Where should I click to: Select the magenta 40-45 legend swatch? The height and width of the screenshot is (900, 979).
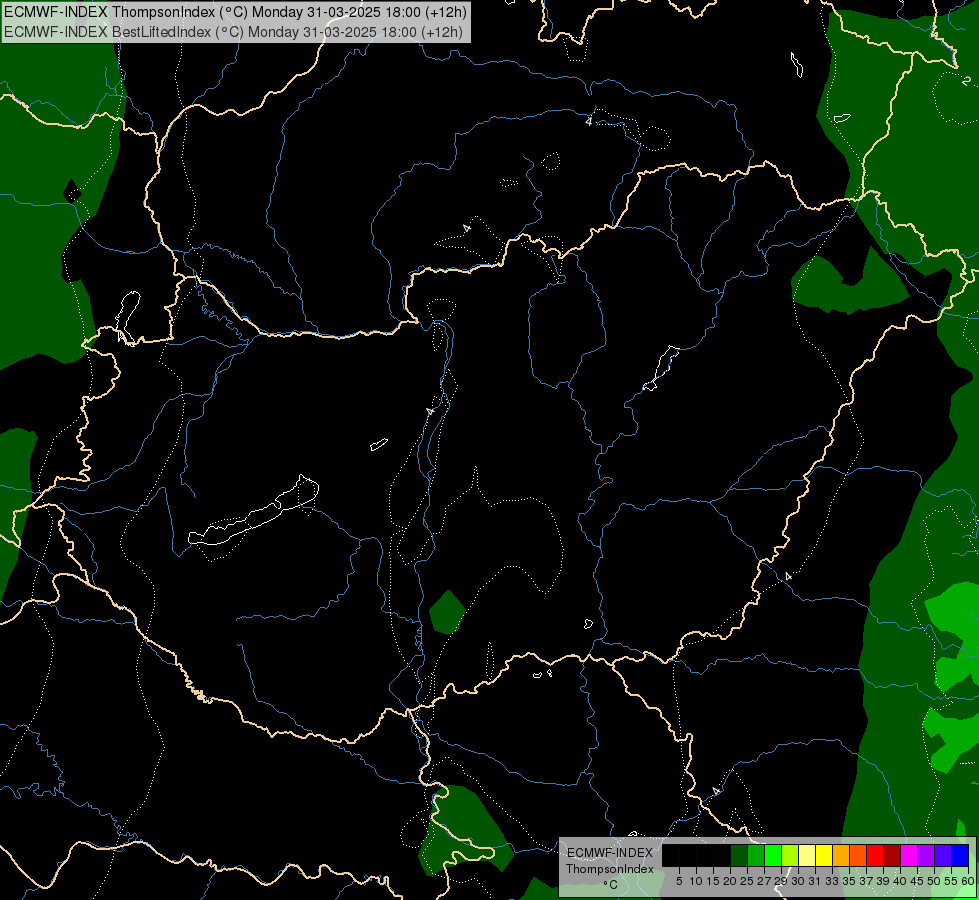point(909,855)
